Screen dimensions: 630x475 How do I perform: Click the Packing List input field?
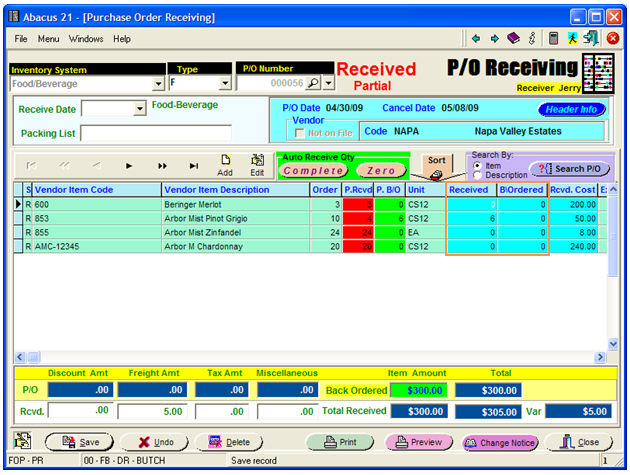click(156, 133)
